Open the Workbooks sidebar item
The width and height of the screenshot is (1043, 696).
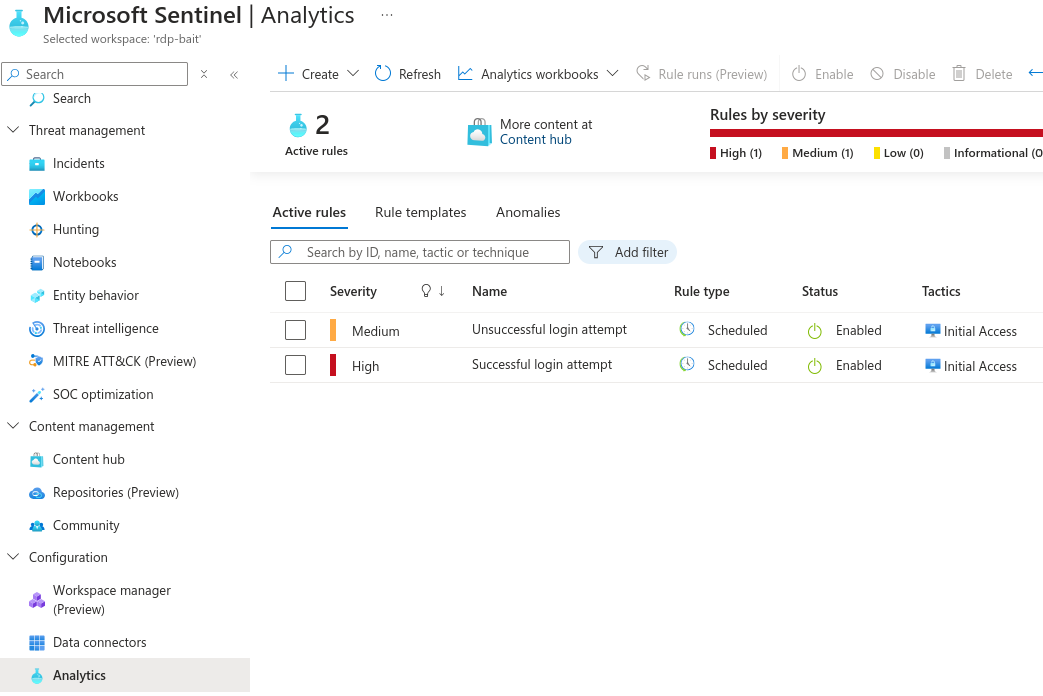[x=85, y=196]
